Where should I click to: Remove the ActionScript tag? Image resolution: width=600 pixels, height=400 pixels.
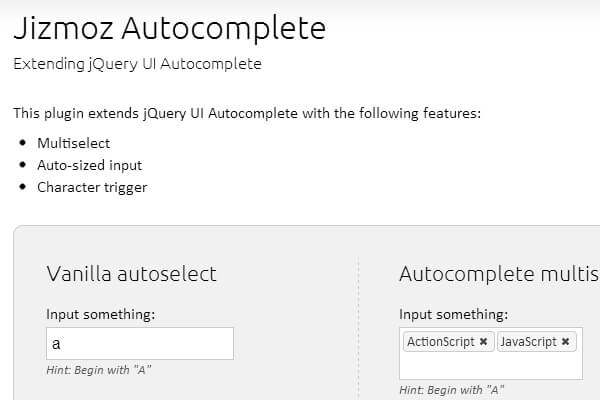[484, 342]
